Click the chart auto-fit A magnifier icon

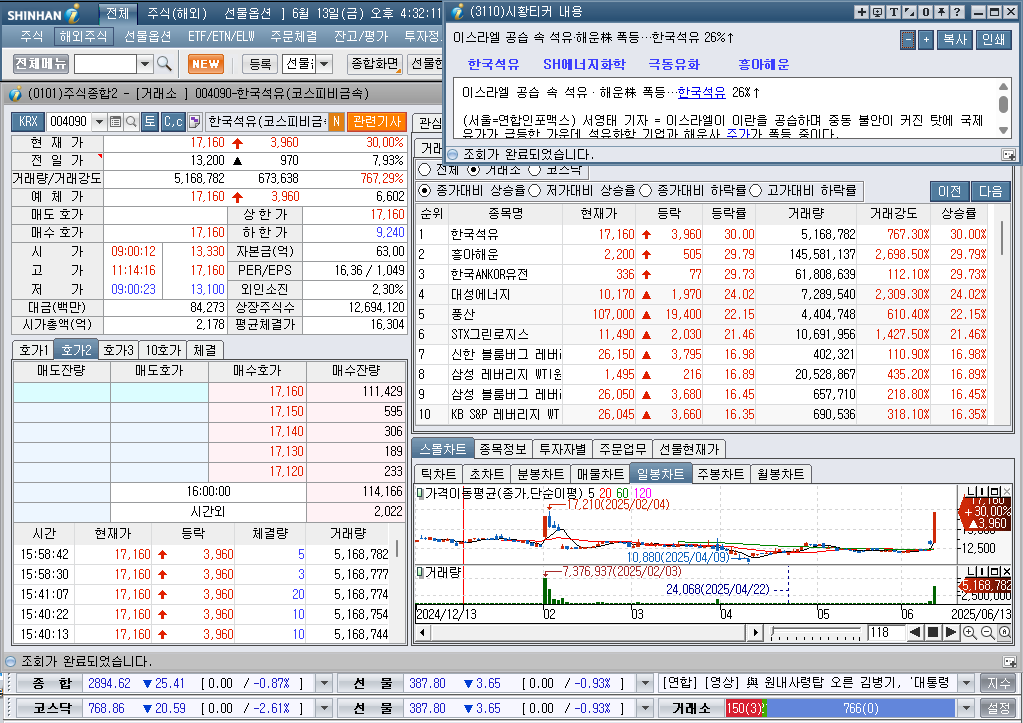coord(1005,632)
